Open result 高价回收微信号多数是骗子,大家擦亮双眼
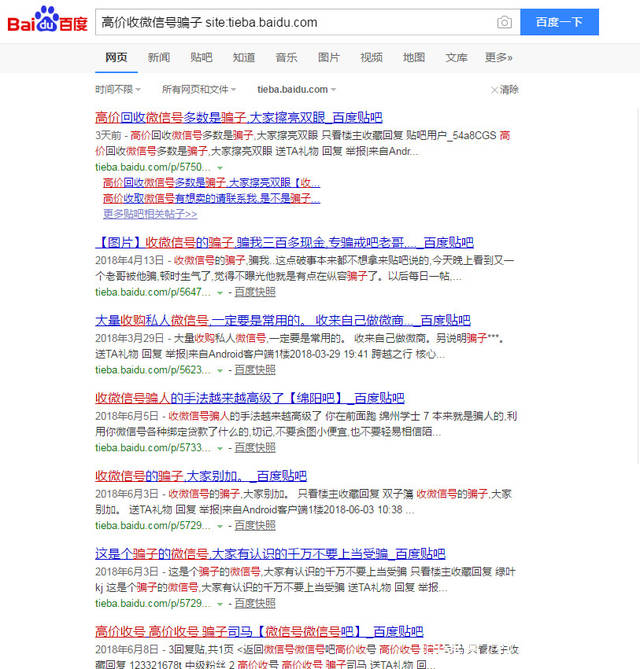The image size is (640, 669). tap(239, 117)
